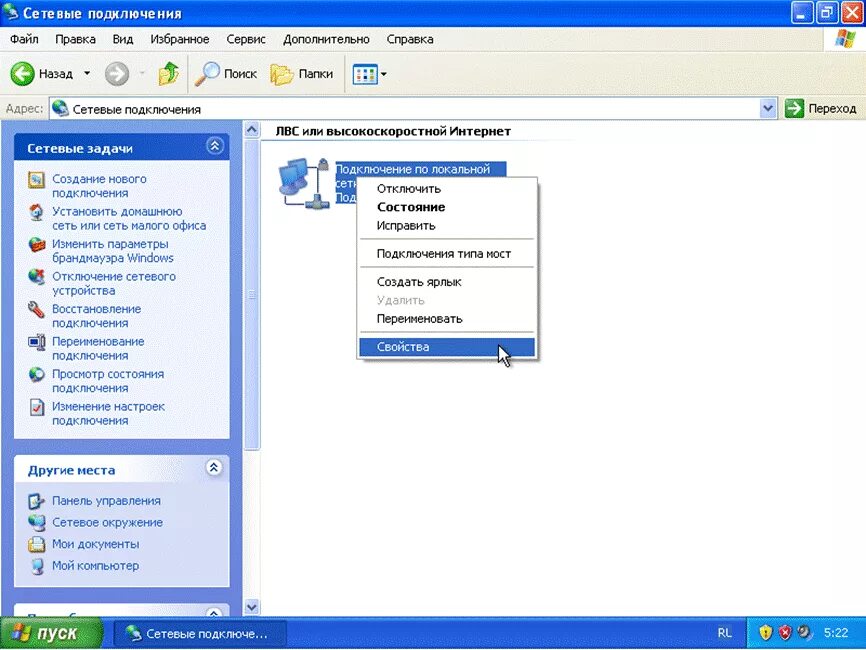Click the home network setup icon
This screenshot has width=866, height=650.
click(36, 213)
